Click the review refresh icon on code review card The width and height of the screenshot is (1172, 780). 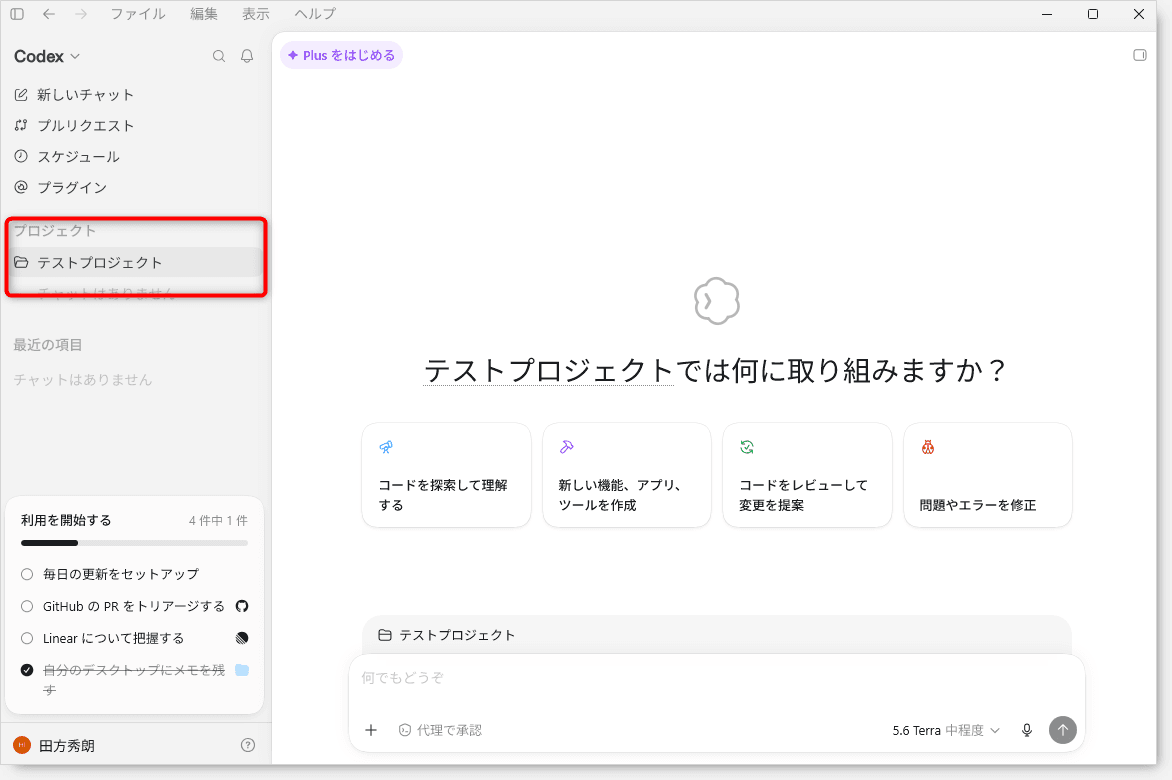point(747,447)
